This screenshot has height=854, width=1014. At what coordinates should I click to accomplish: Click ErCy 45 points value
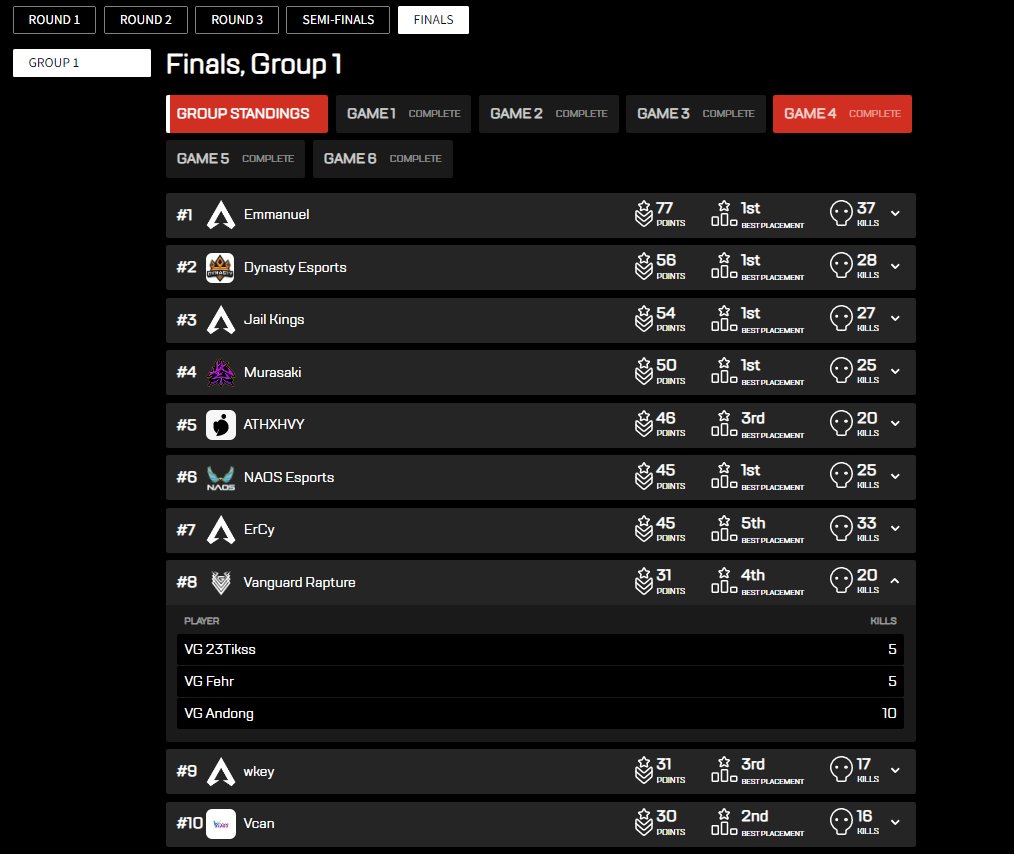click(x=666, y=523)
